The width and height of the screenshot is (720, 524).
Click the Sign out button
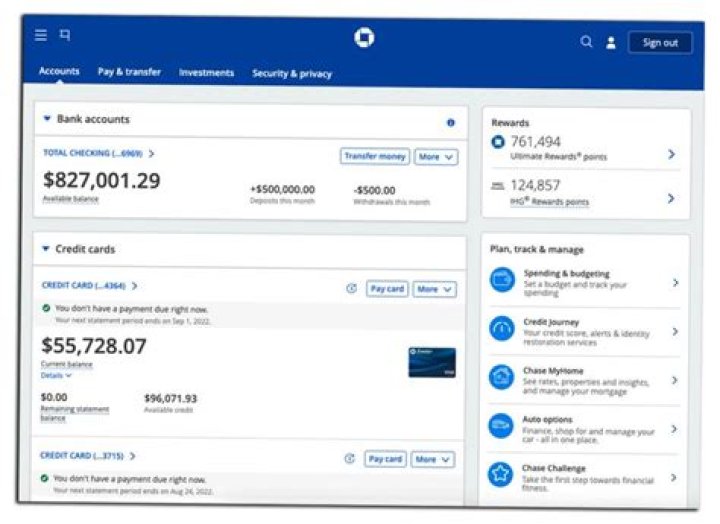click(x=660, y=43)
